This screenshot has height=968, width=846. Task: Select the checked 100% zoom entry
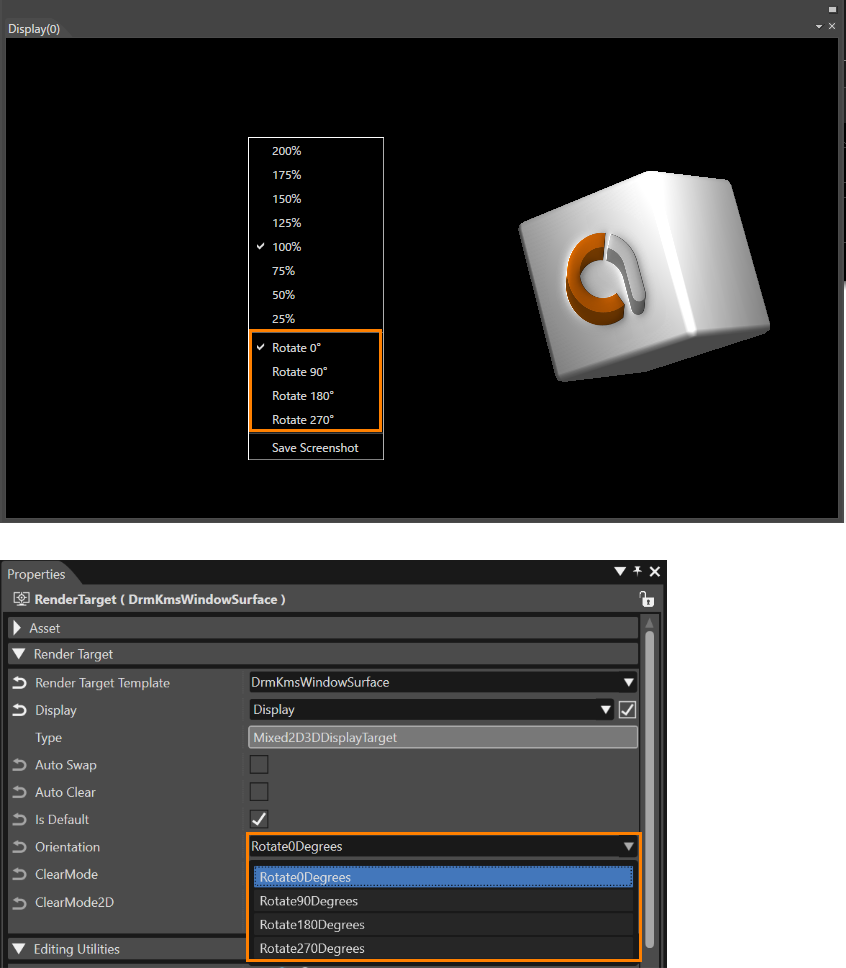[316, 247]
